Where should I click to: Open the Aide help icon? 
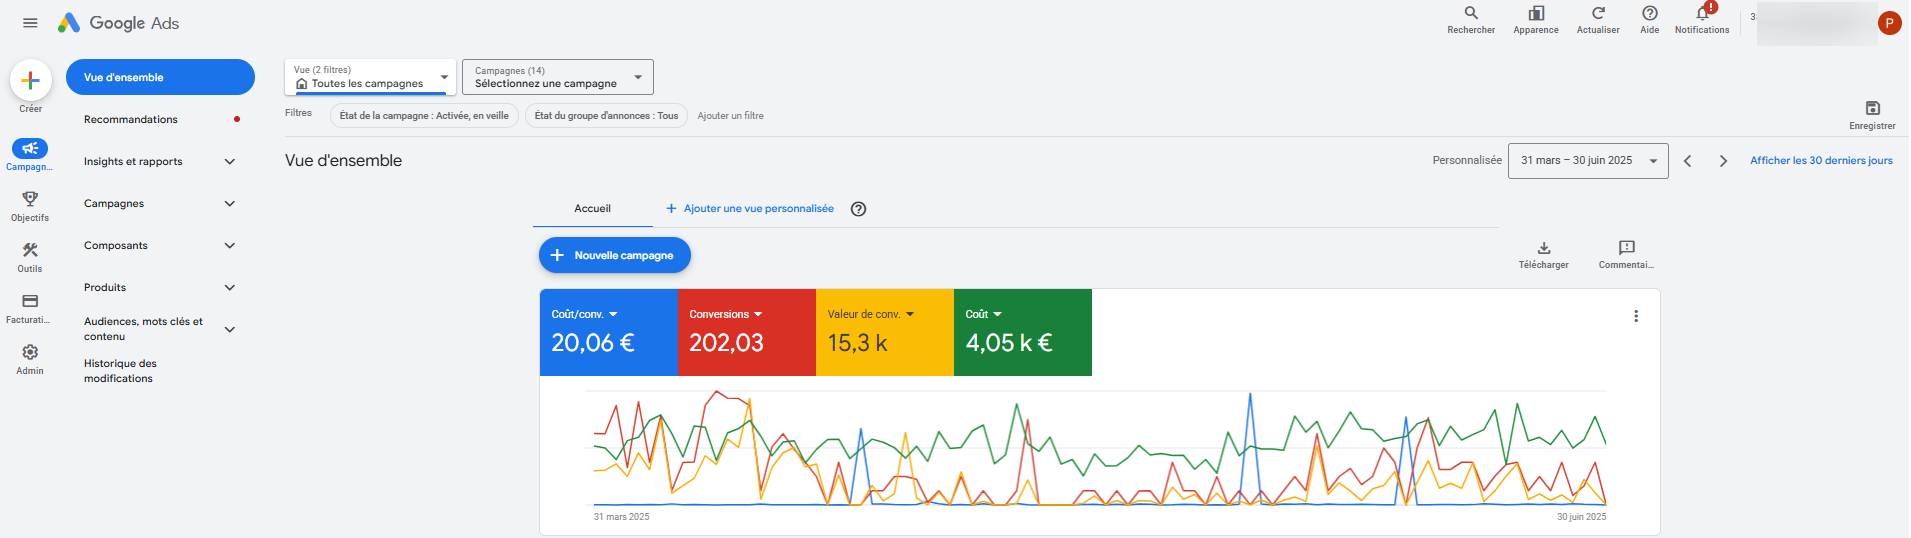pos(1650,13)
